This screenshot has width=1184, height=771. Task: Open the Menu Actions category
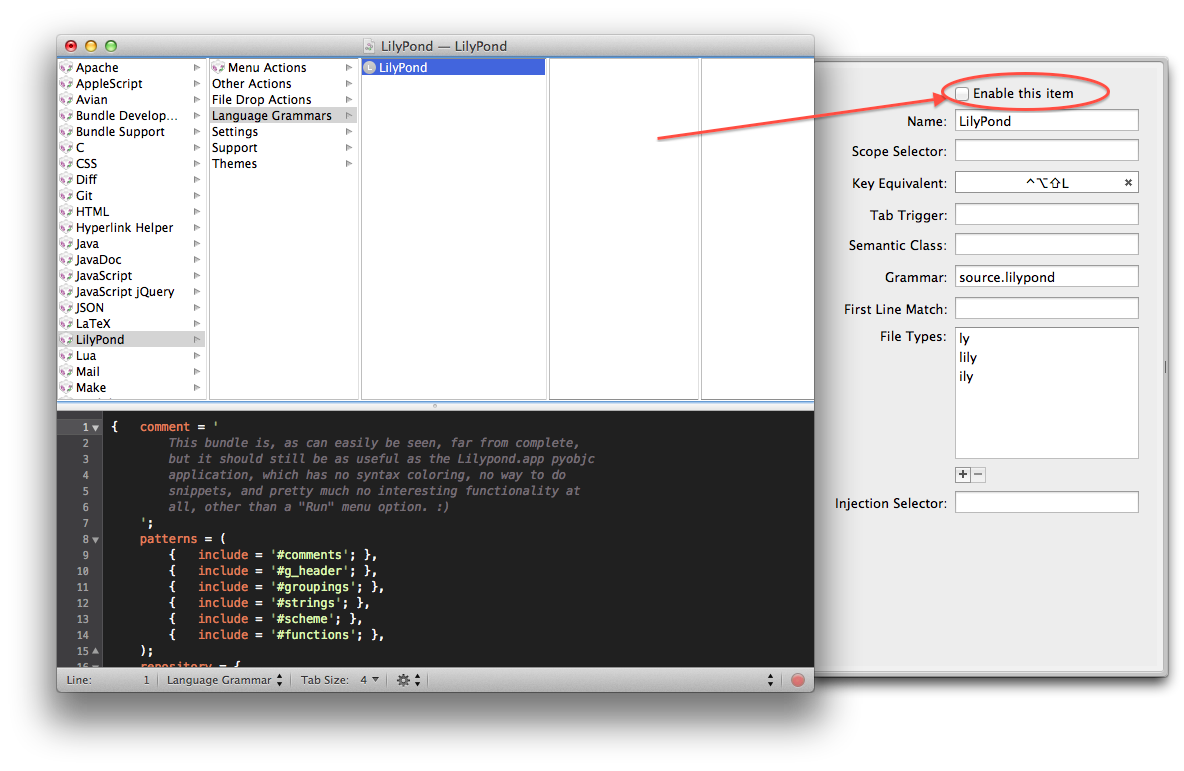(x=283, y=67)
